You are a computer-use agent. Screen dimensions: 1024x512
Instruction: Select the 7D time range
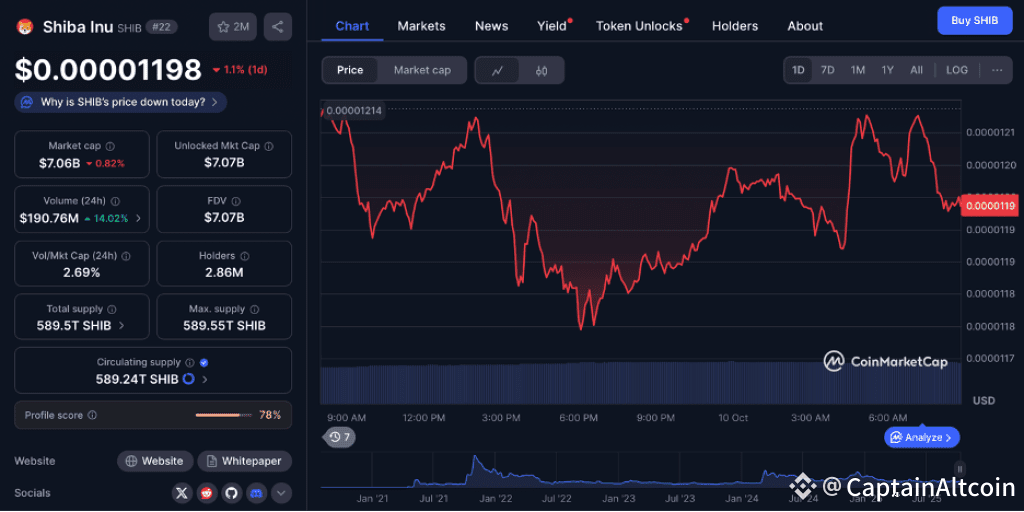point(827,70)
